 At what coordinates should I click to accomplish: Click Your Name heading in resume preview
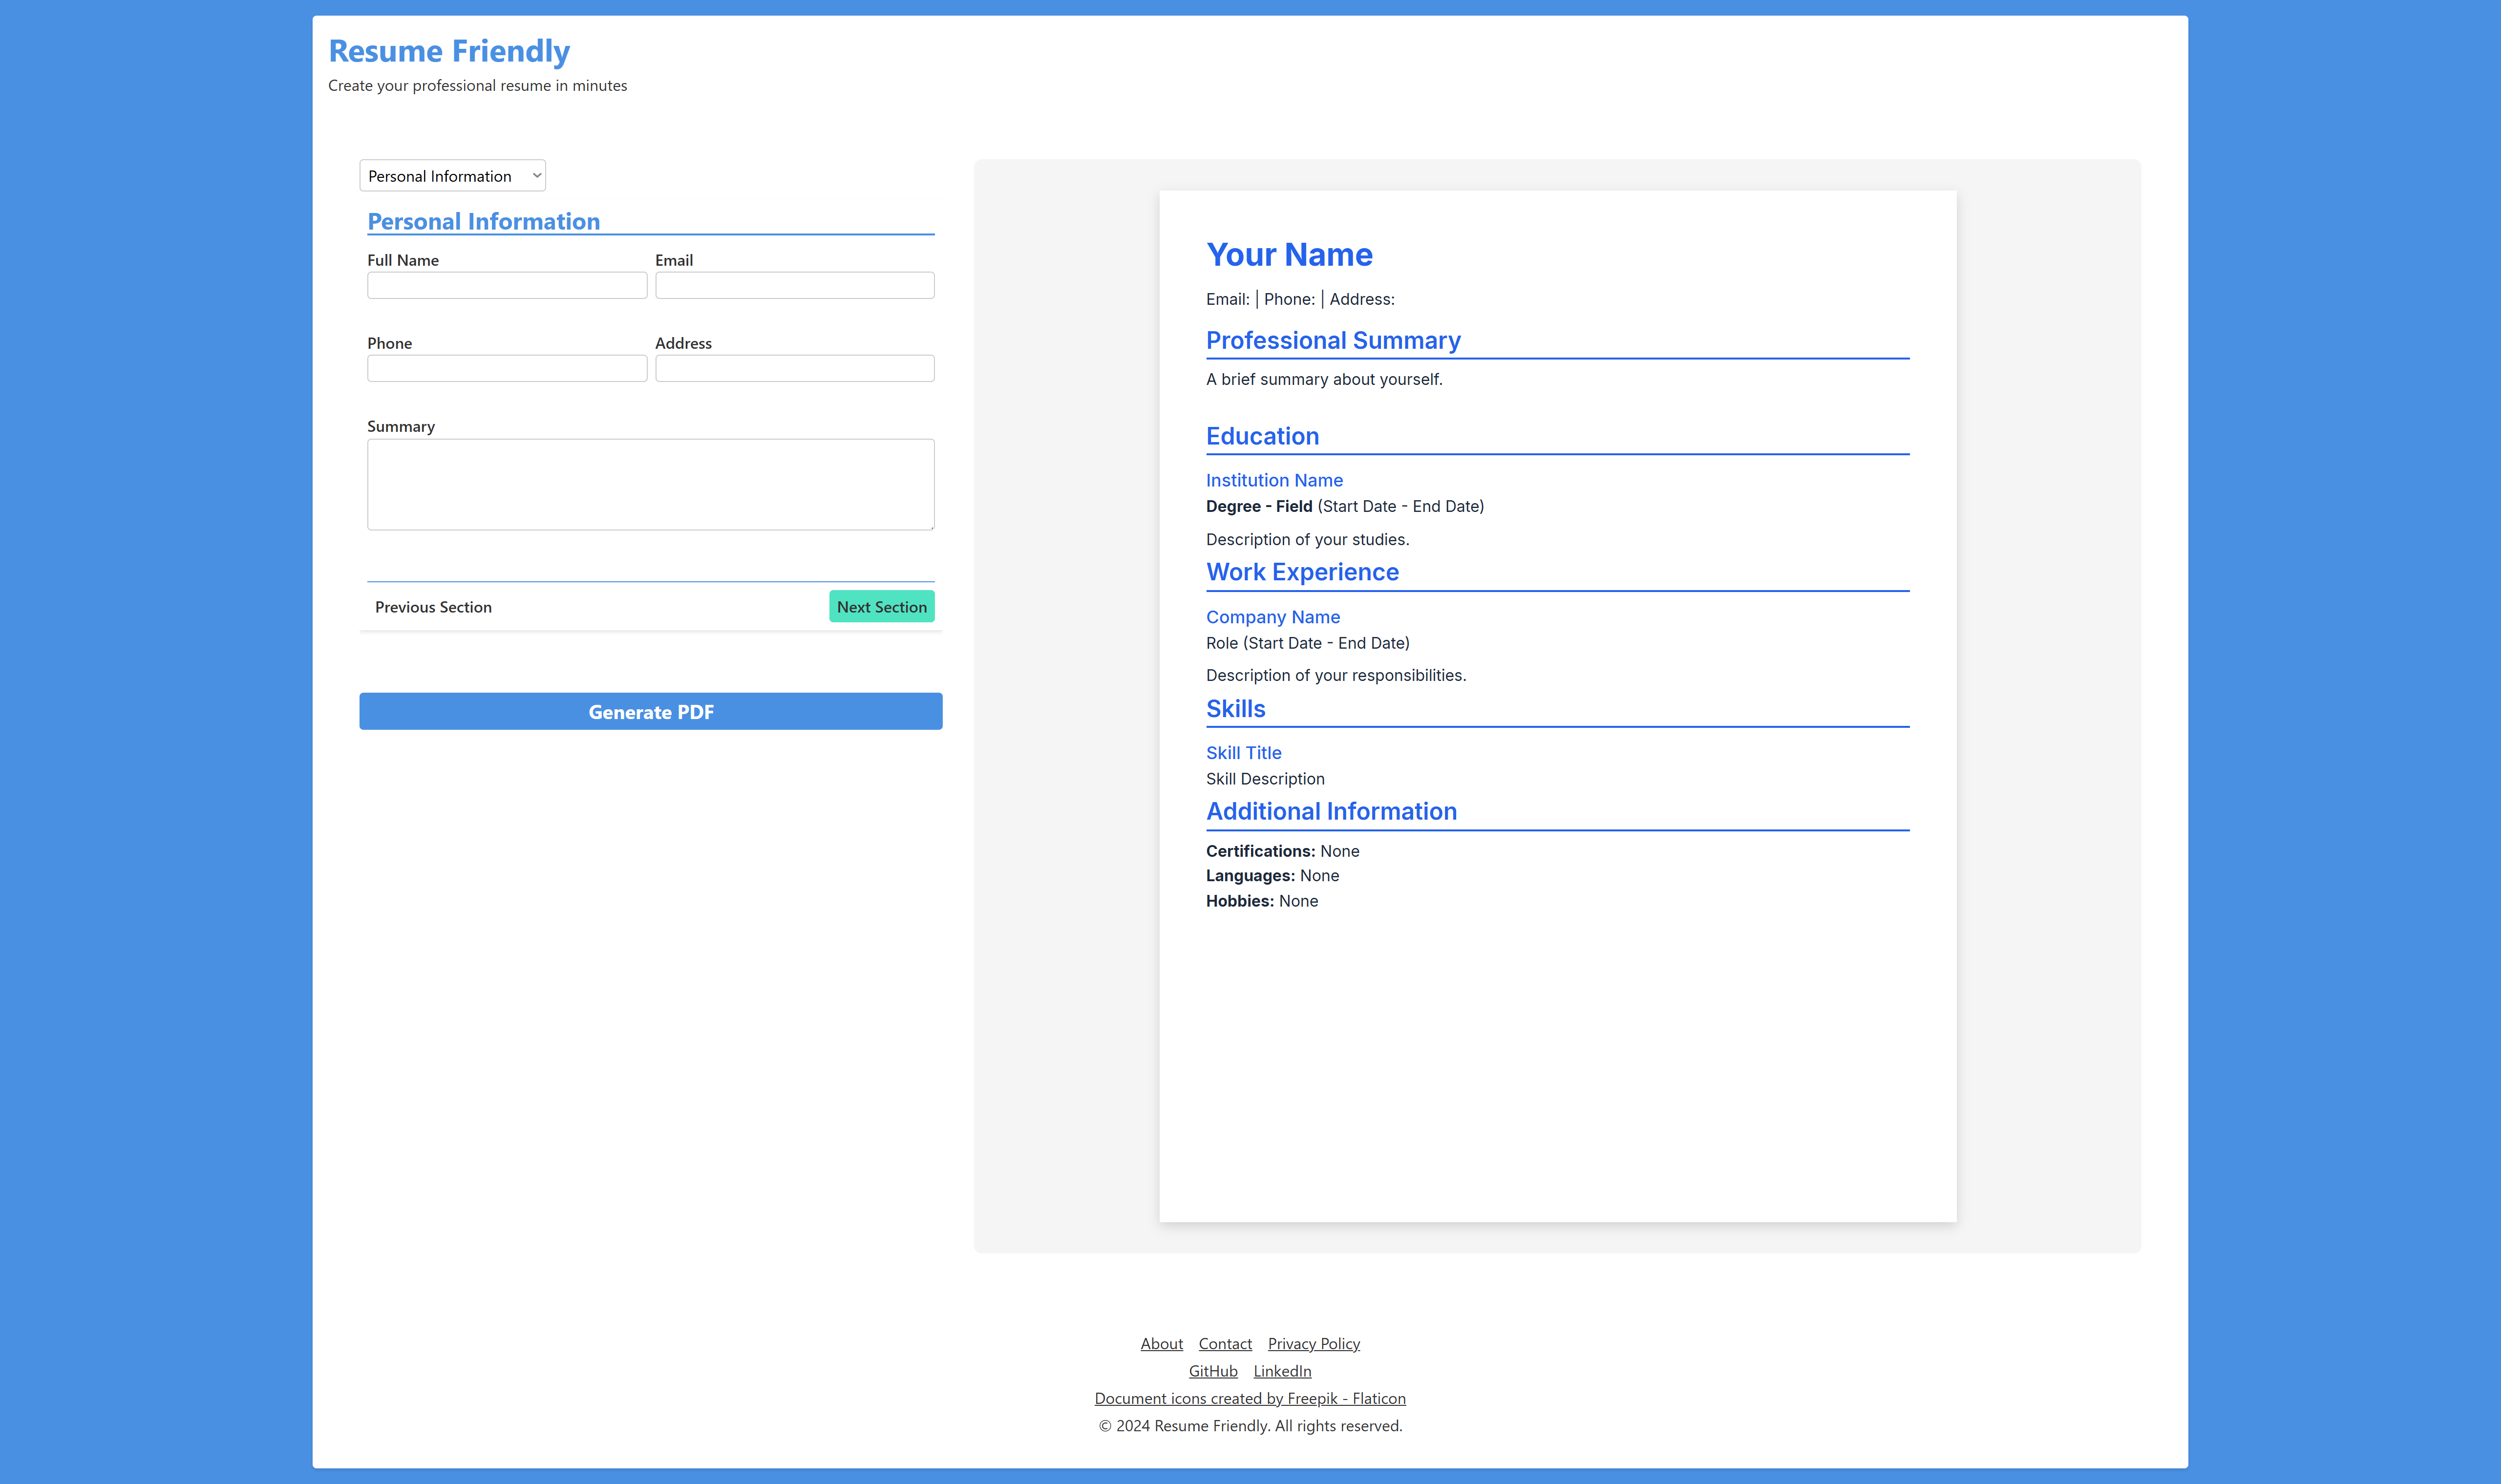[x=1289, y=255]
